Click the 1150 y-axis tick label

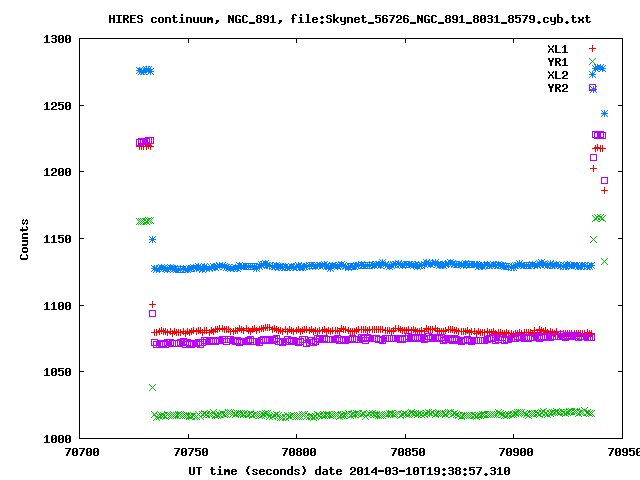point(57,239)
